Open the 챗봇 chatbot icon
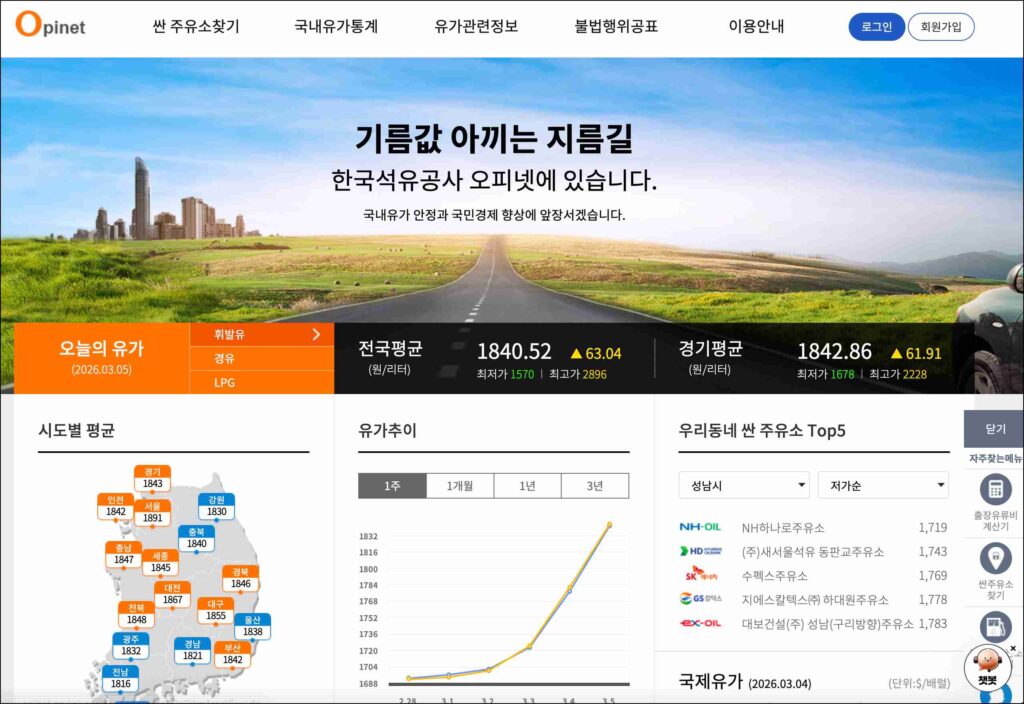The width and height of the screenshot is (1024, 704). point(987,667)
